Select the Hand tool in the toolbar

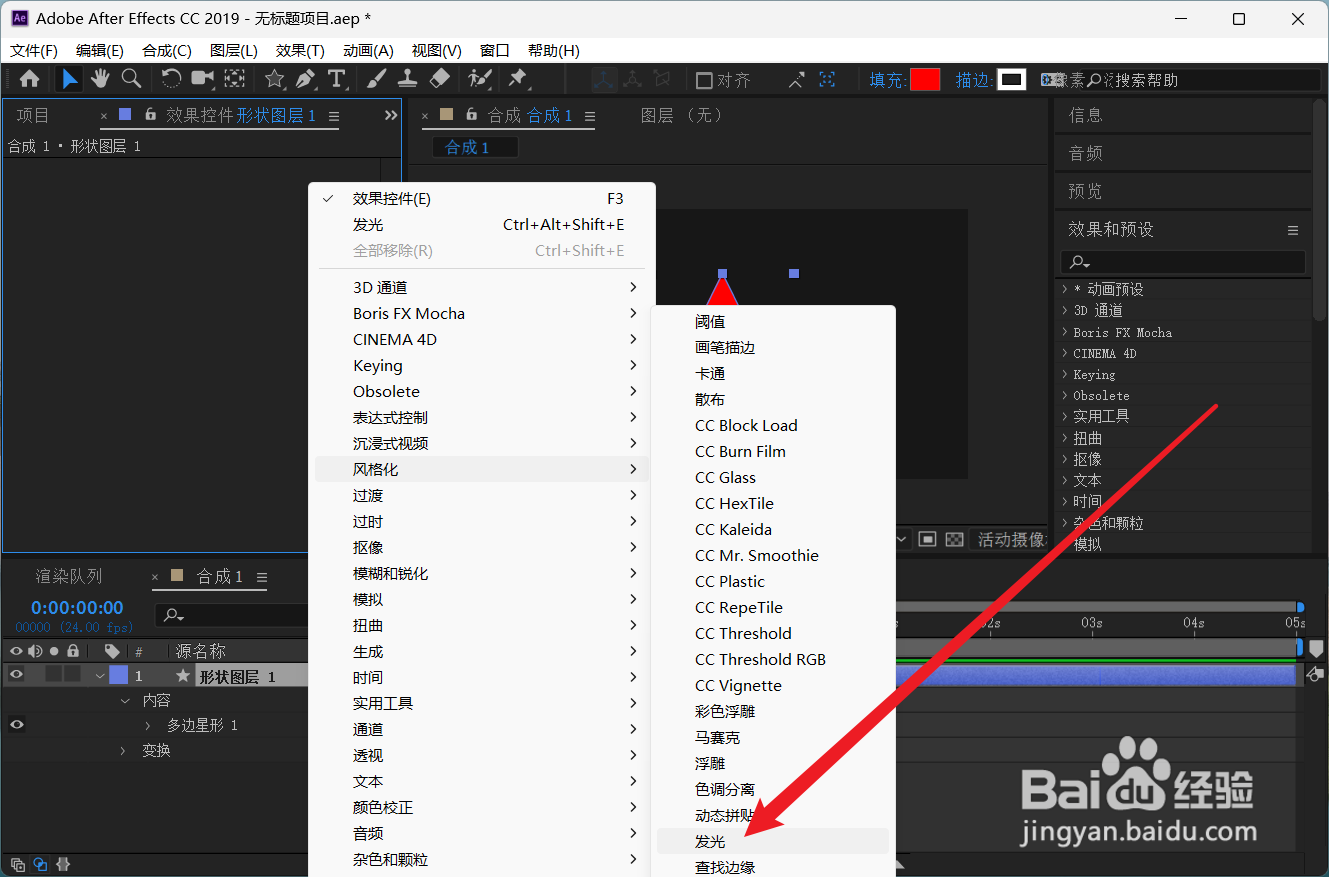pos(99,78)
